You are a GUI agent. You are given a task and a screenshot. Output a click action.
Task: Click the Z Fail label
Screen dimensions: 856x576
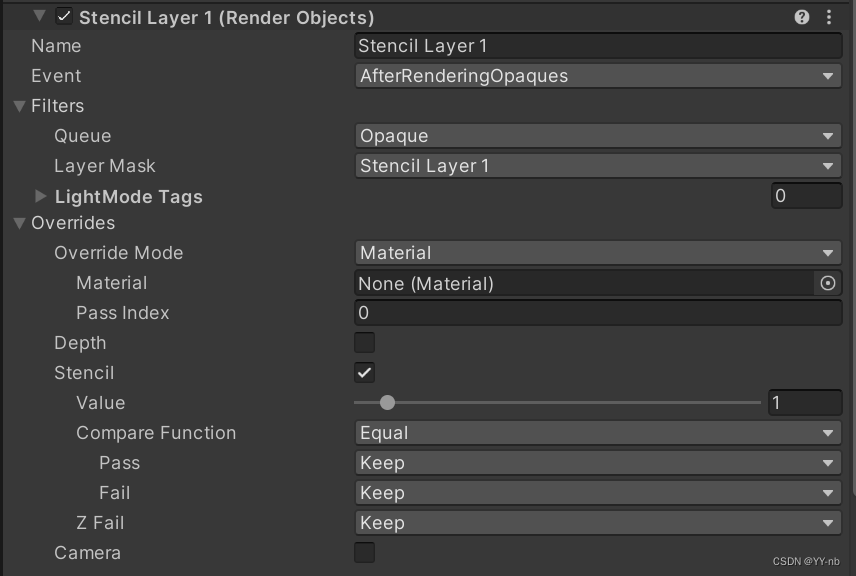pyautogui.click(x=100, y=523)
